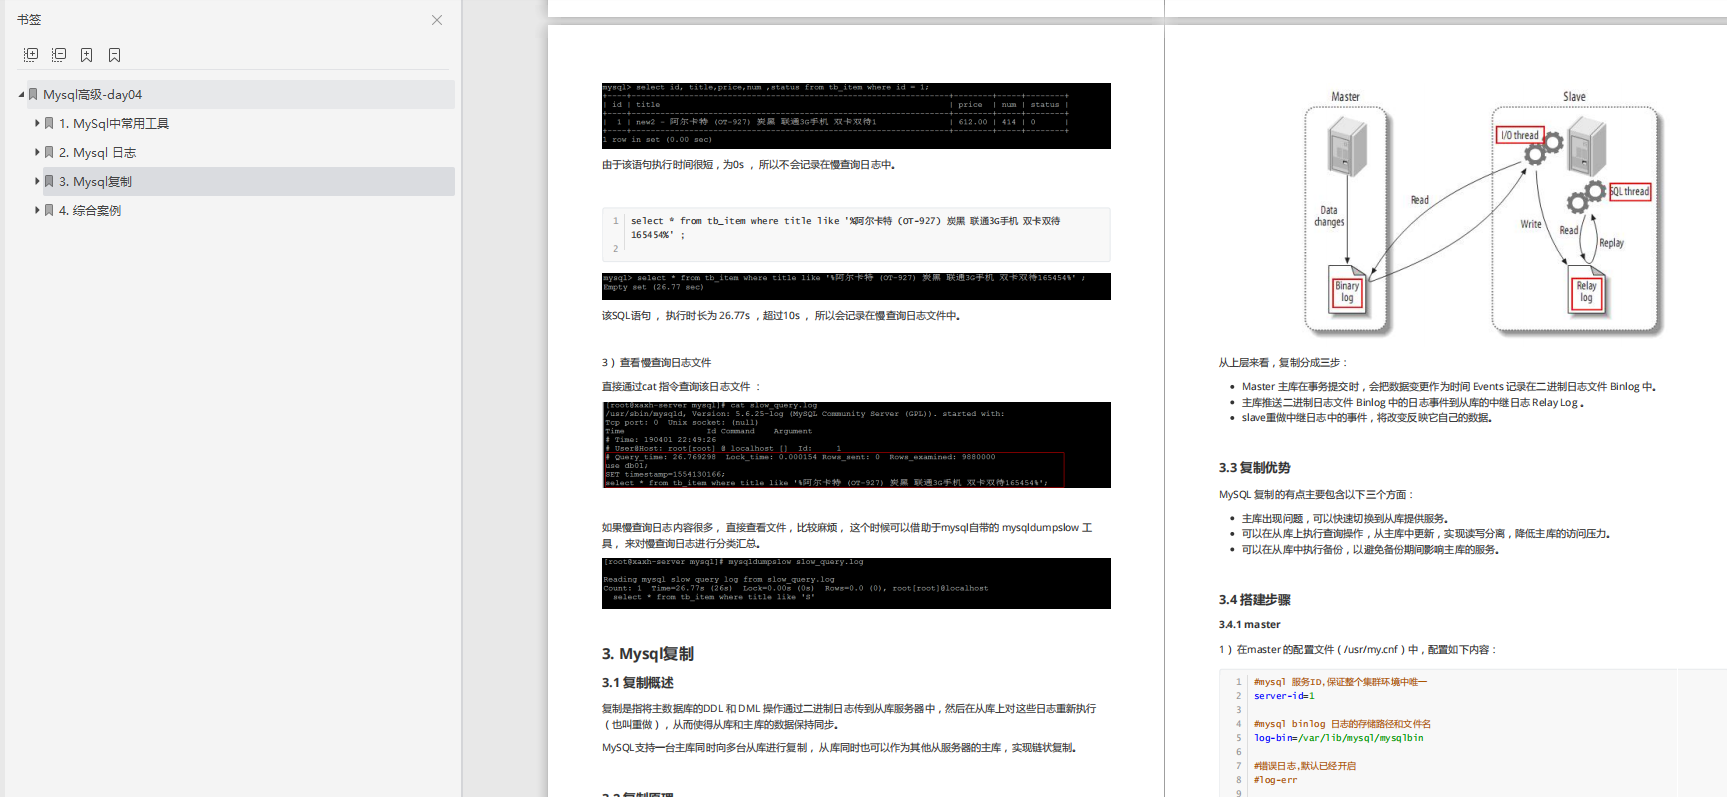Image resolution: width=1727 pixels, height=797 pixels.
Task: Click the expand all bookmarks icon
Action: [31, 55]
